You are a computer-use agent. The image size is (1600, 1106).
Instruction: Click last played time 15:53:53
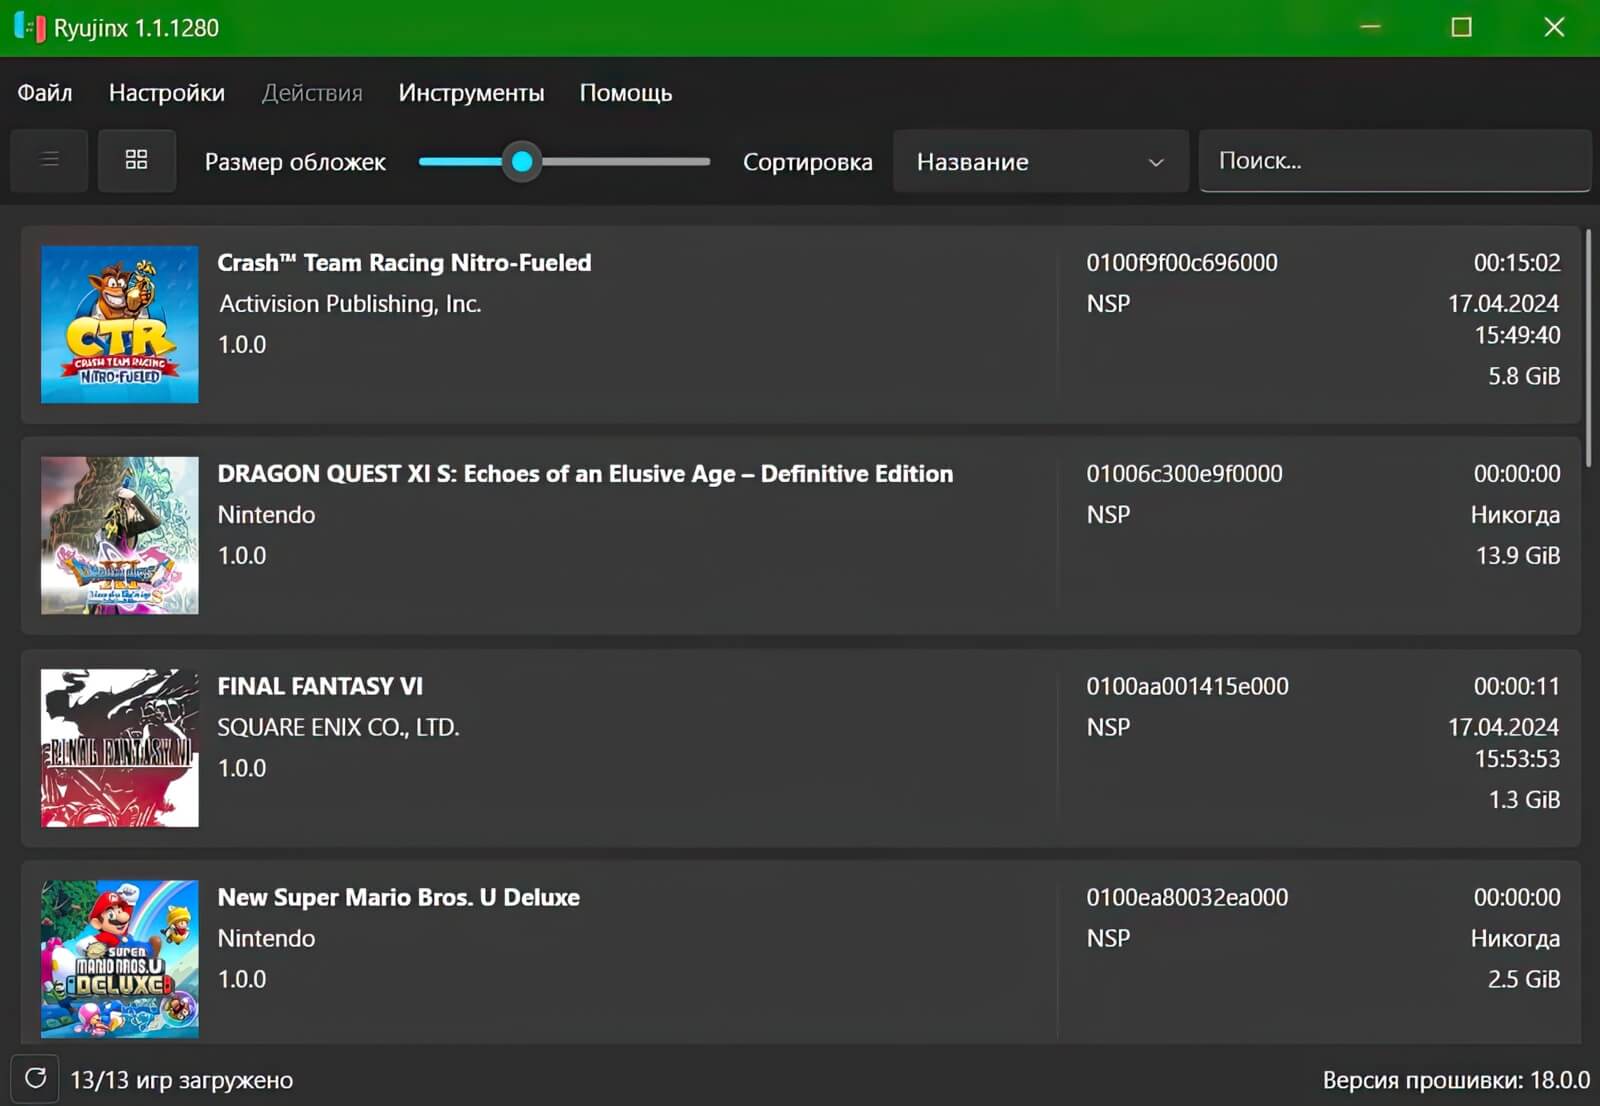coord(1517,759)
